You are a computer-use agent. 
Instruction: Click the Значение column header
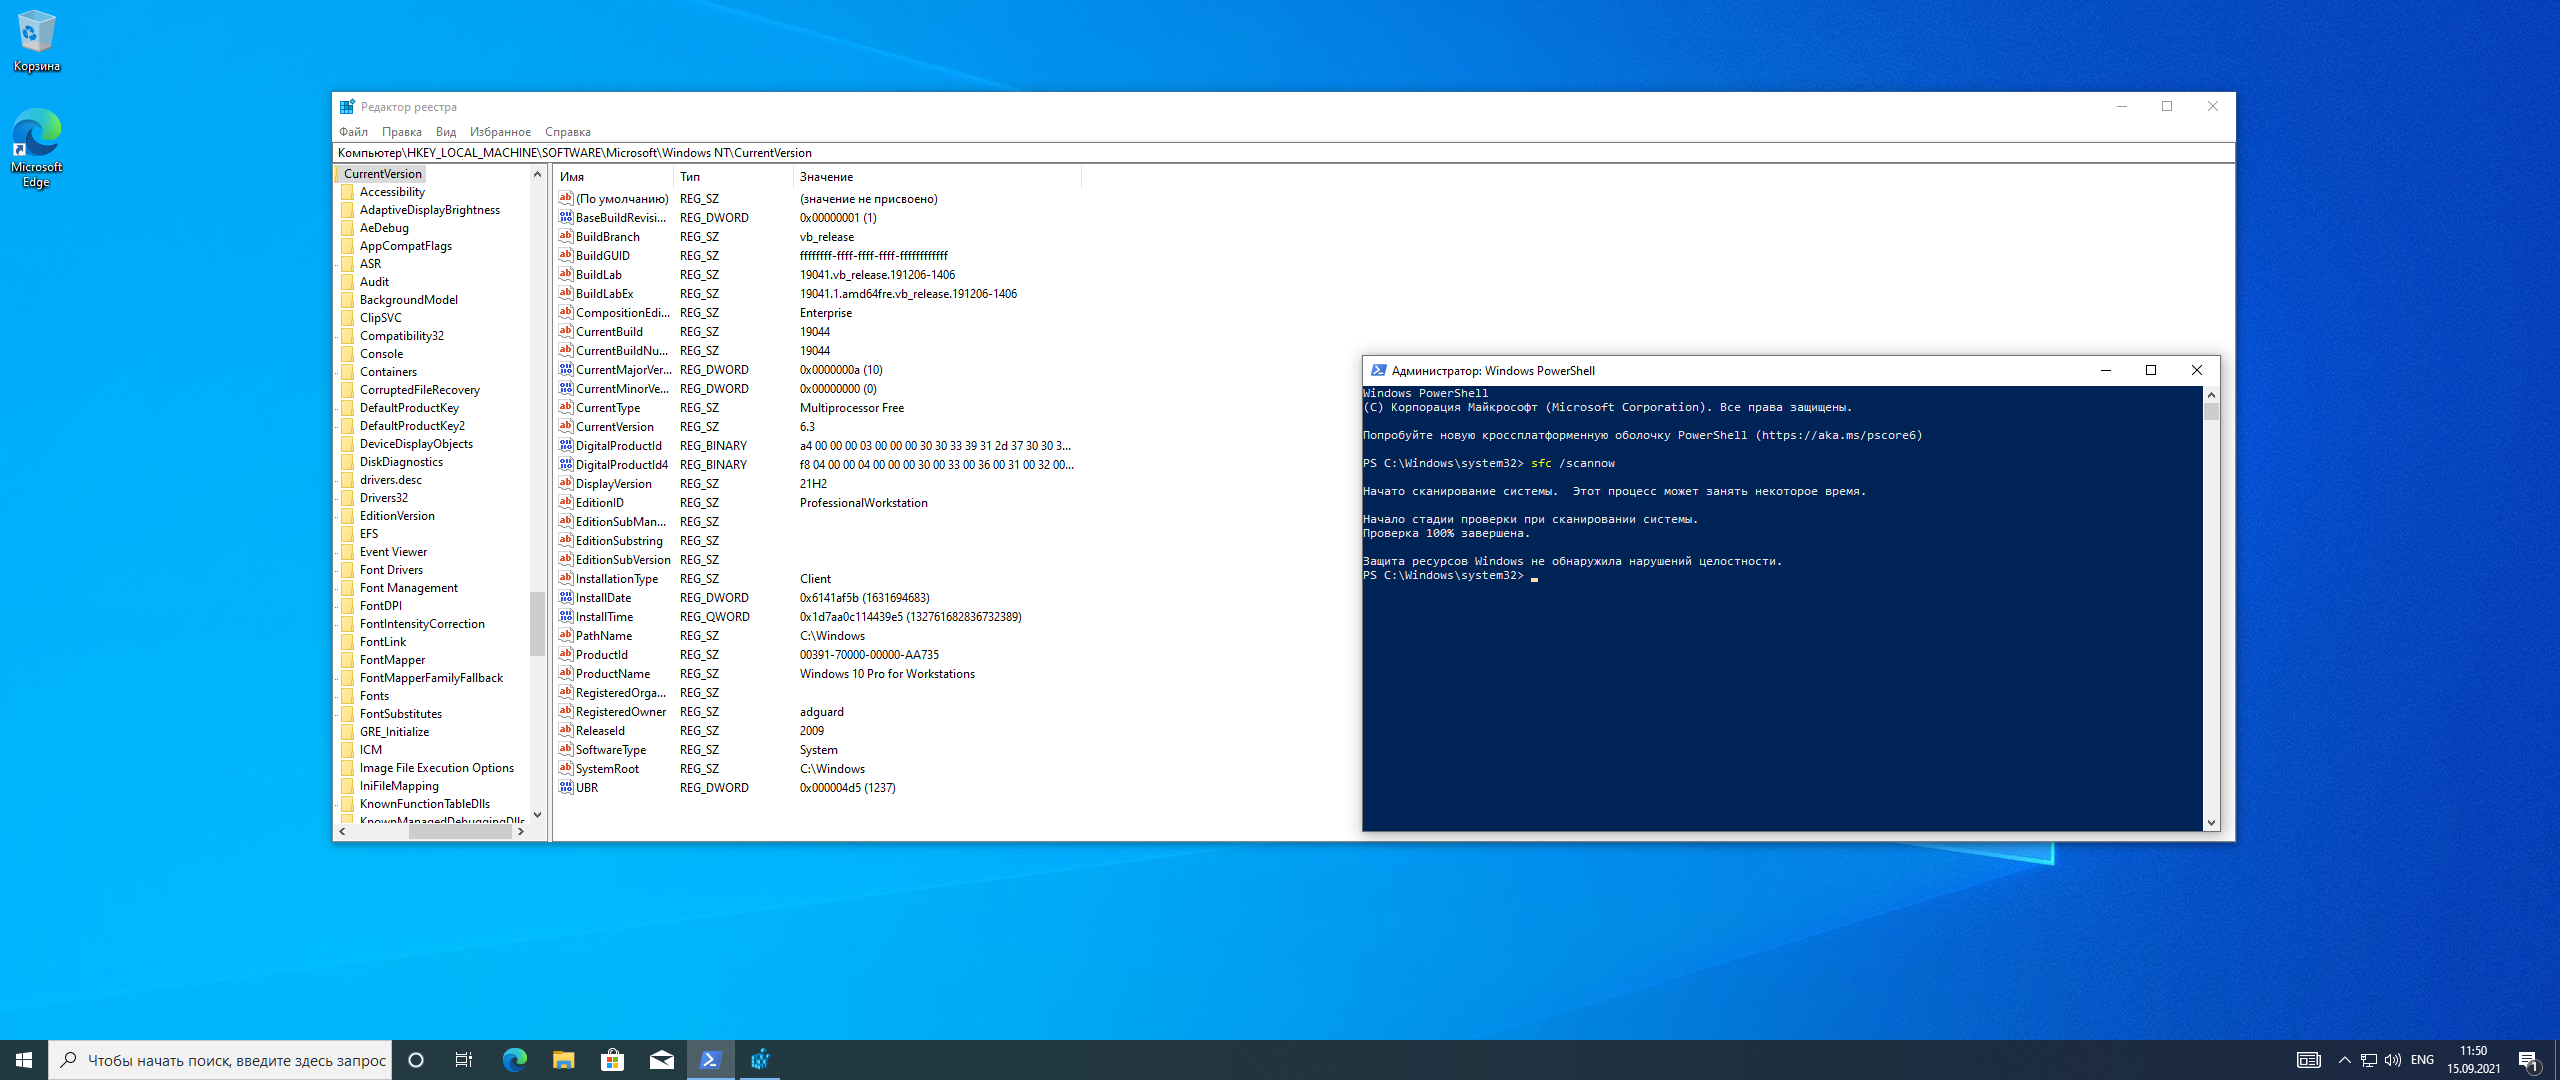(937, 177)
